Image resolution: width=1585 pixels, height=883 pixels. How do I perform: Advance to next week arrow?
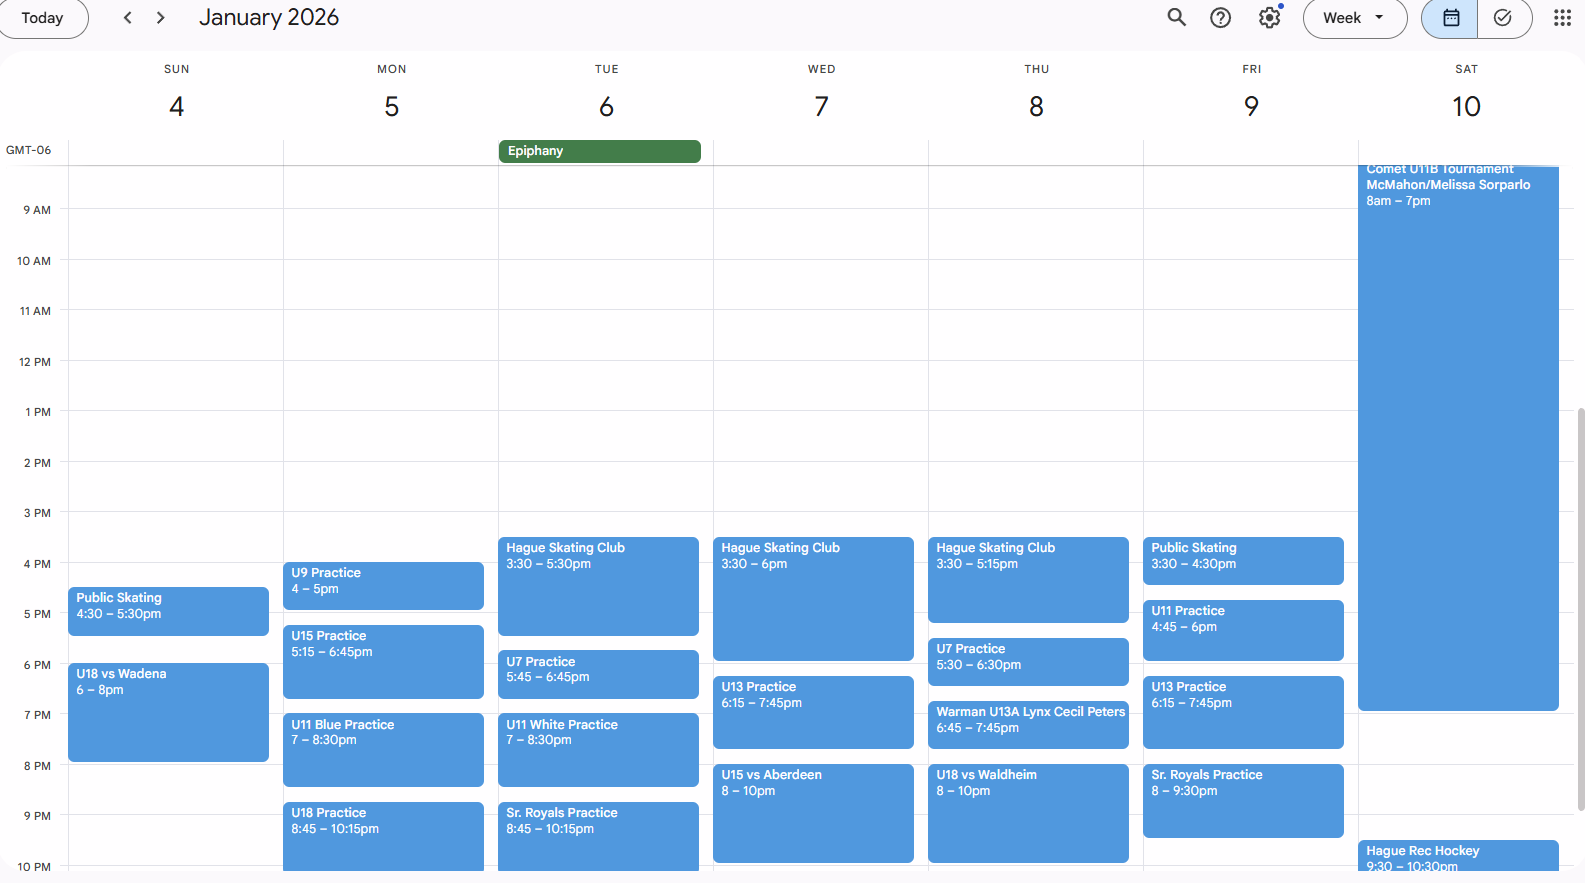click(160, 18)
